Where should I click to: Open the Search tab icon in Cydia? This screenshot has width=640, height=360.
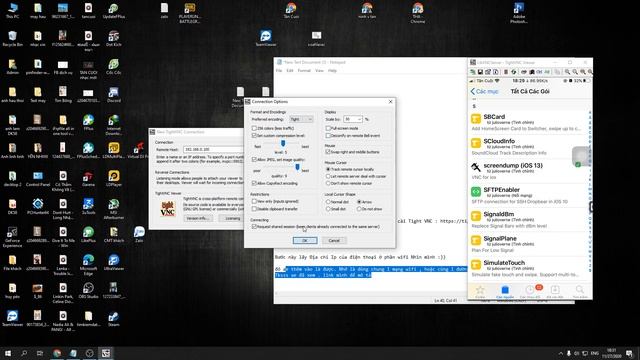[x=580, y=291]
